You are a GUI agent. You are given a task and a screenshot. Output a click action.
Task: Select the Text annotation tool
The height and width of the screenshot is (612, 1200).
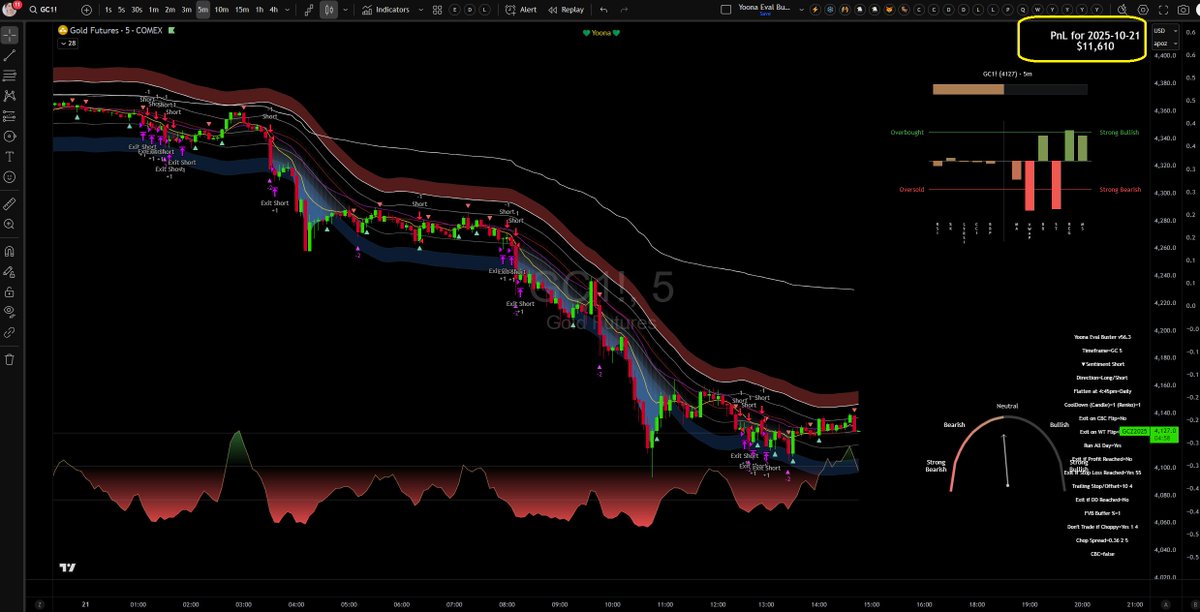10,158
